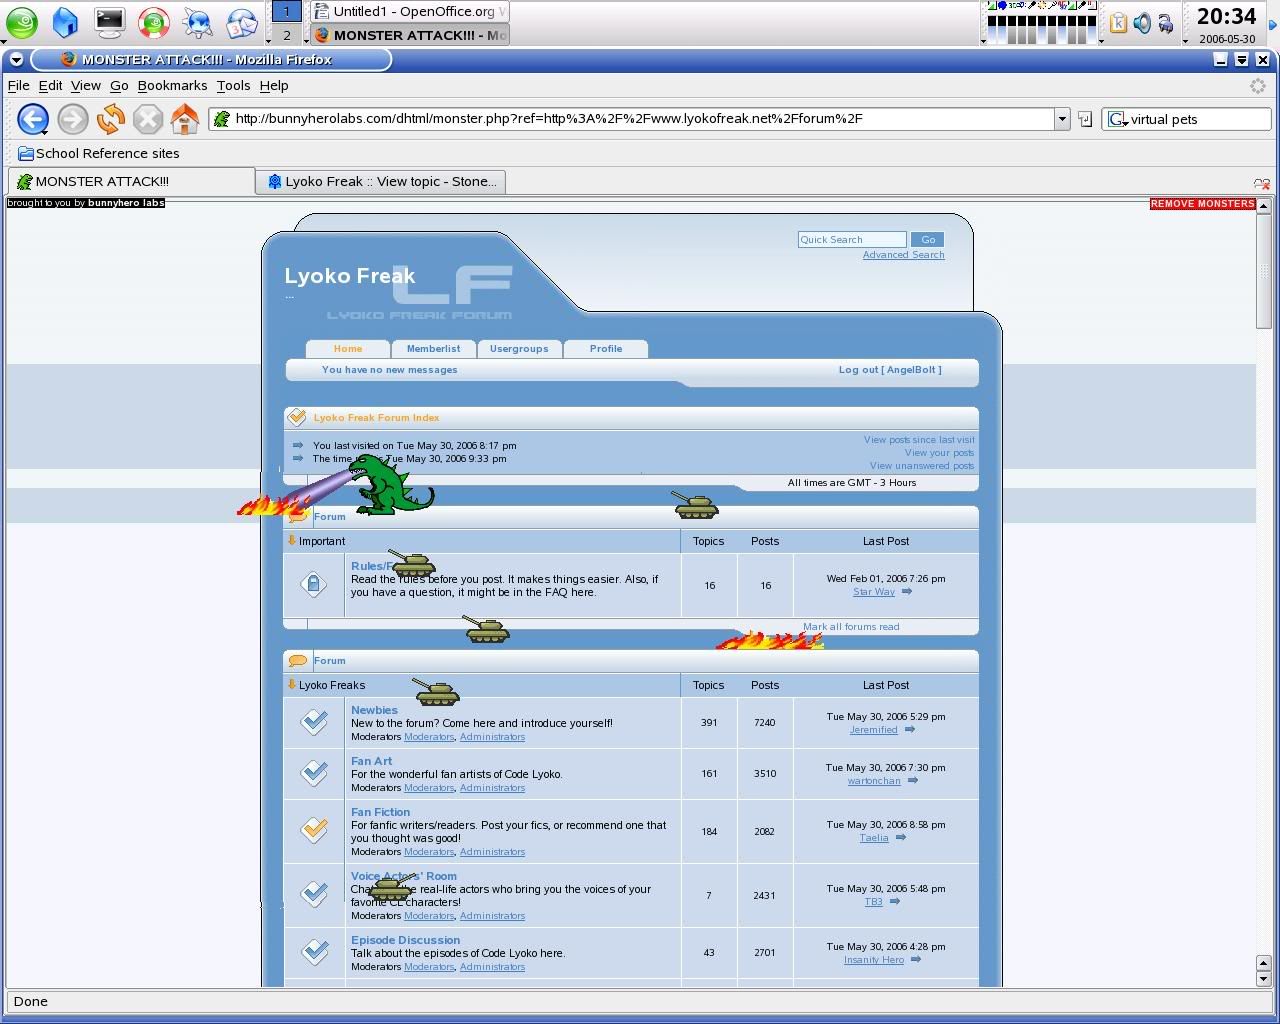Click the Quick Search field
This screenshot has width=1280, height=1024.
(x=852, y=239)
